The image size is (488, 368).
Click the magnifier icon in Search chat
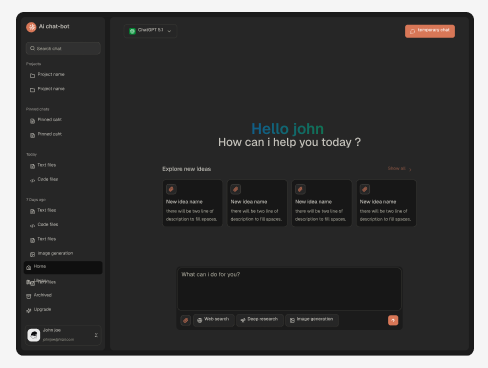(32, 48)
